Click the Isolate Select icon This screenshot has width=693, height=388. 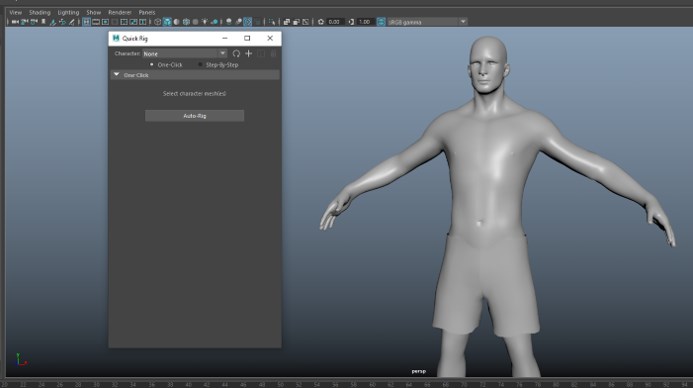pos(272,22)
